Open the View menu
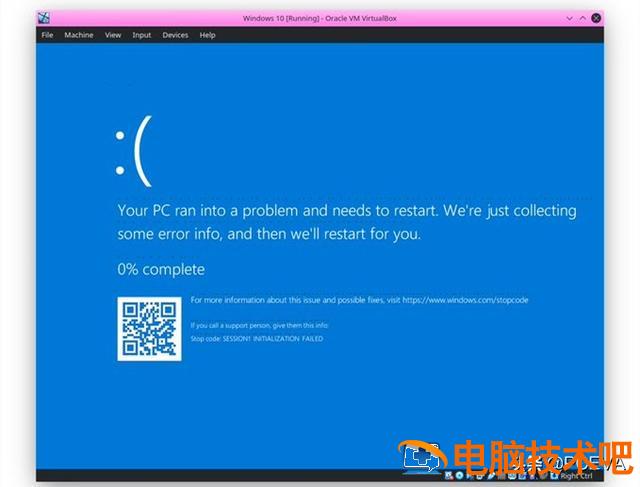The height and width of the screenshot is (487, 640). tap(113, 35)
